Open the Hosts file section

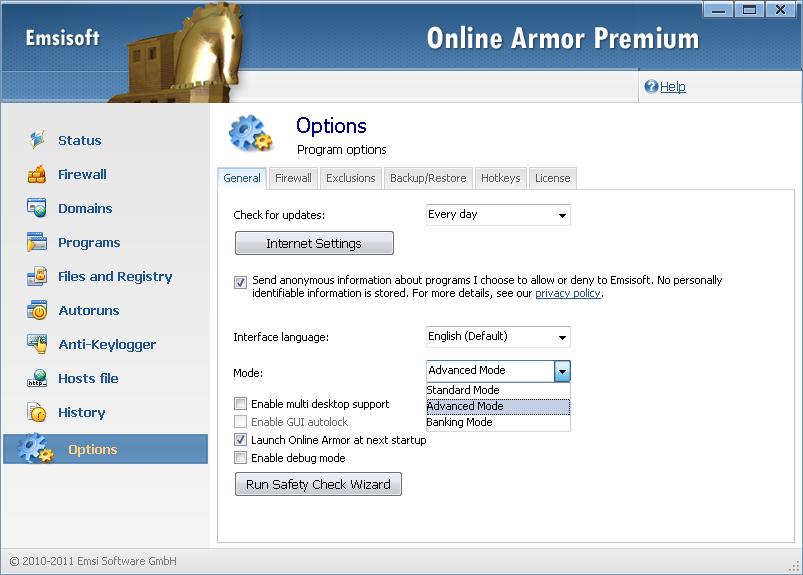click(88, 378)
